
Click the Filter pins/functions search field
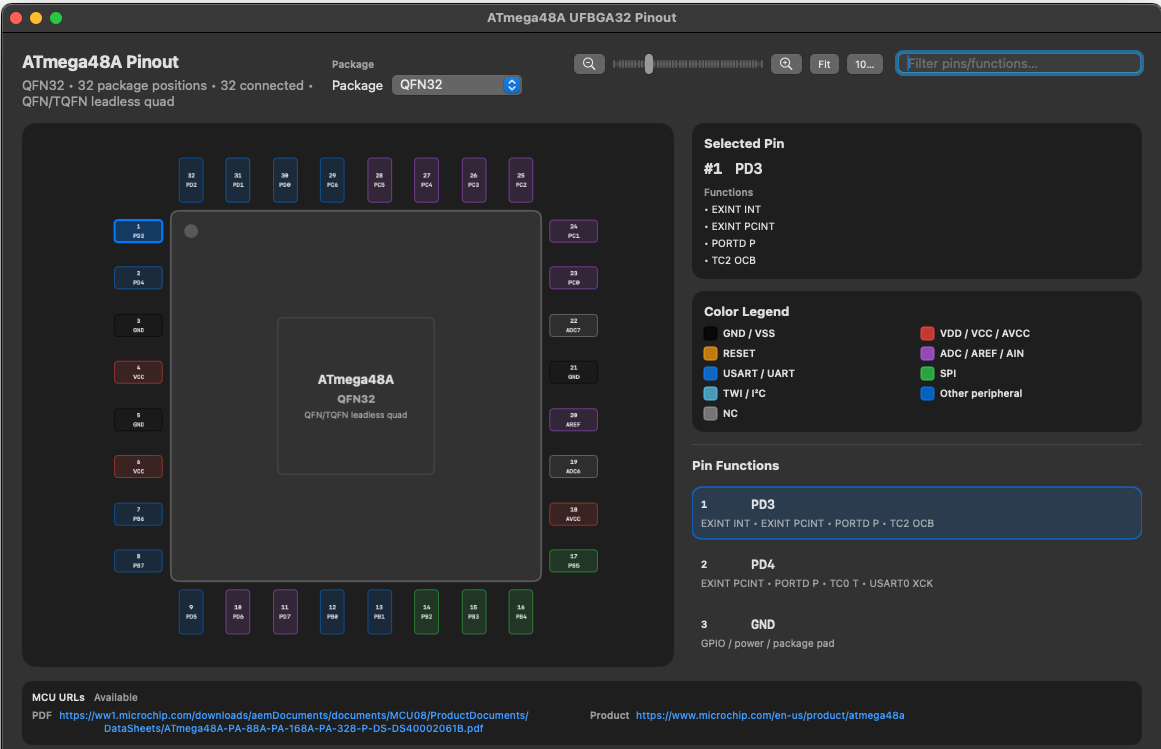pyautogui.click(x=1020, y=64)
